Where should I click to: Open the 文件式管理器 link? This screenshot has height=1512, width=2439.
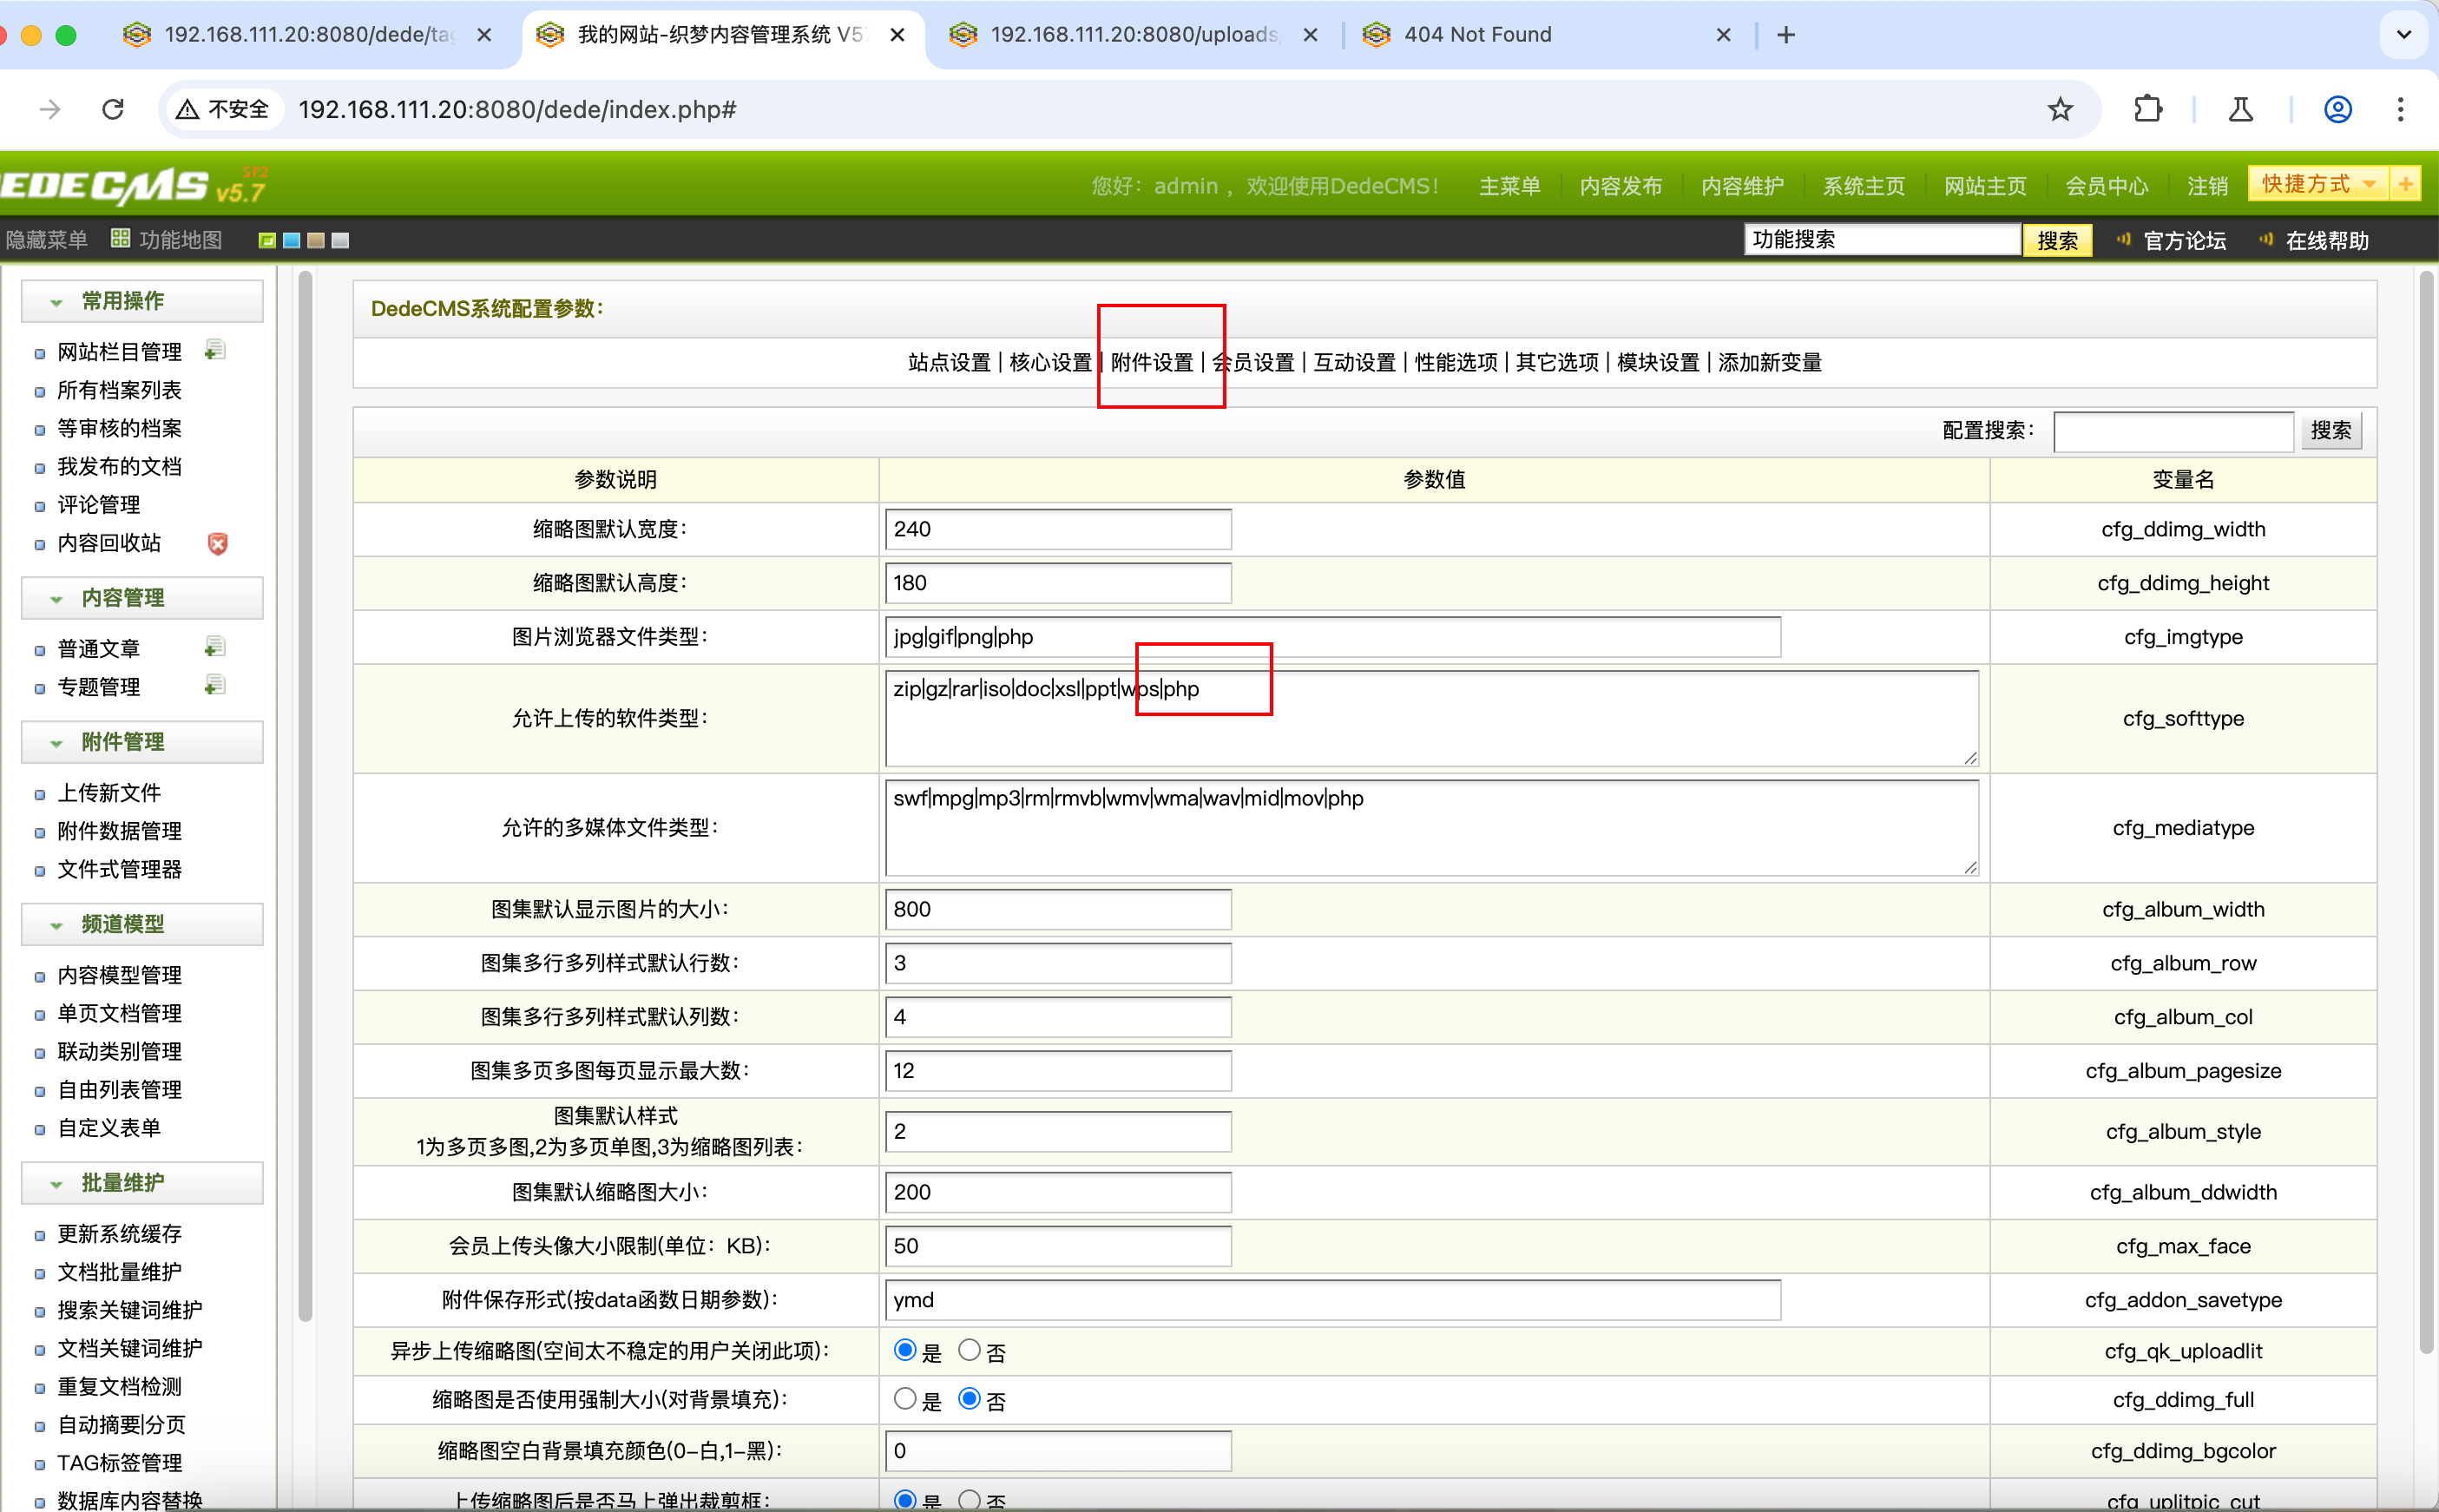pos(119,869)
